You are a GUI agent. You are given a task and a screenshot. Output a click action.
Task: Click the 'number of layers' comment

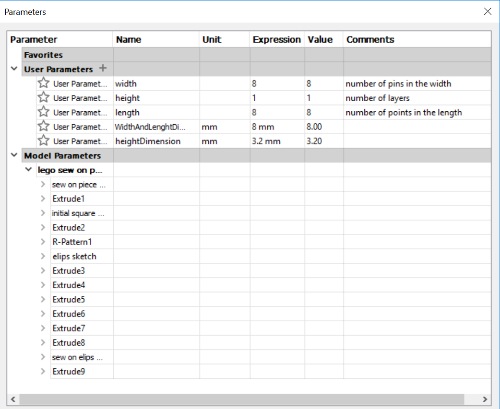pos(377,98)
